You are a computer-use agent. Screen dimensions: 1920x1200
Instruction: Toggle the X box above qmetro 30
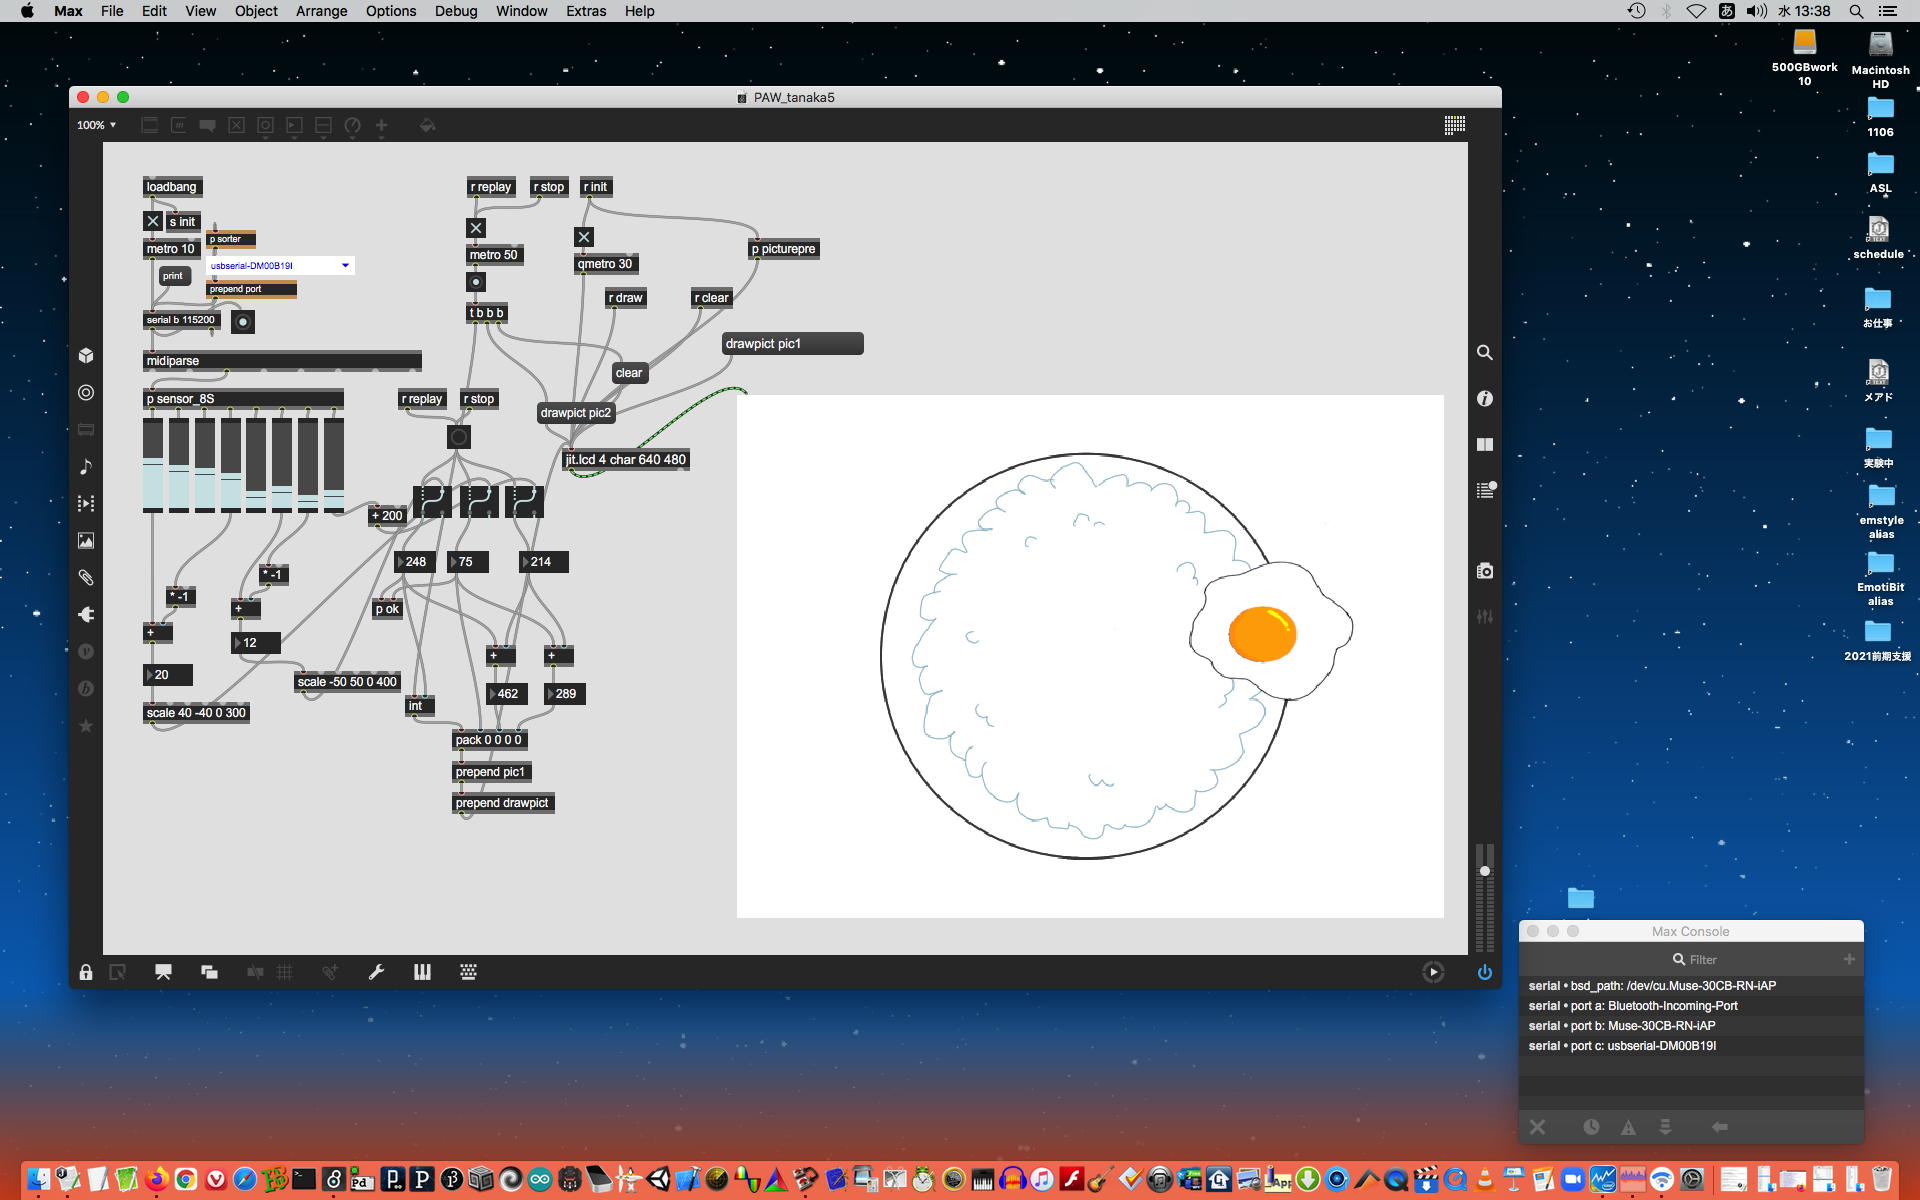584,237
